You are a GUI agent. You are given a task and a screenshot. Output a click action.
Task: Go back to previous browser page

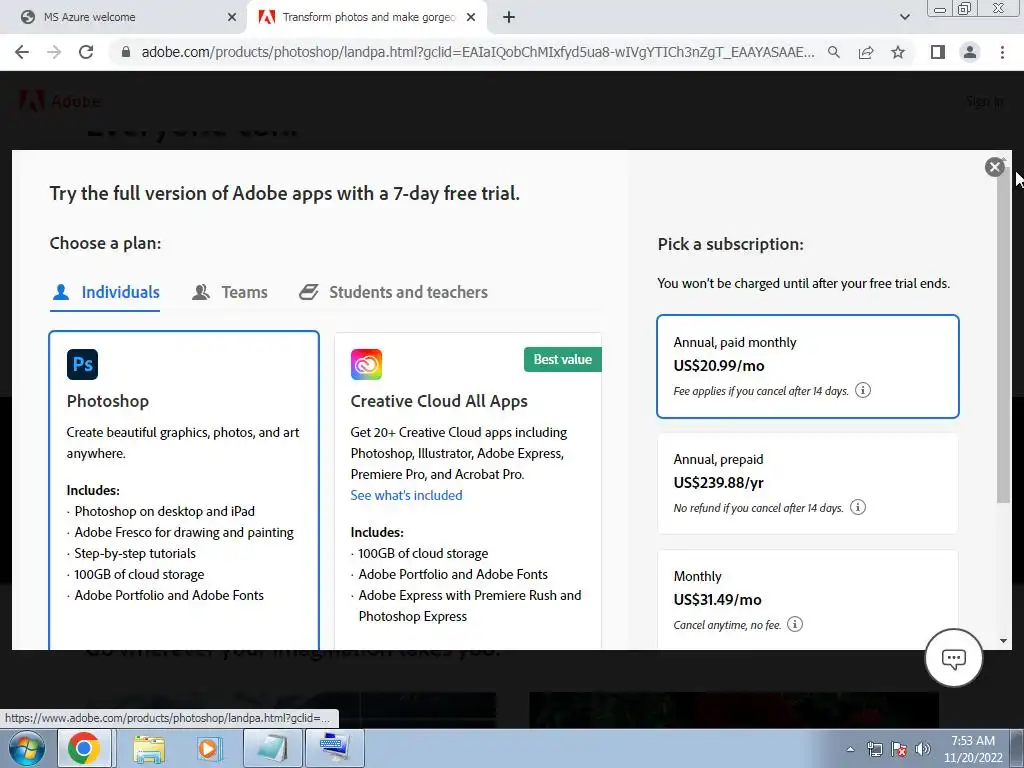click(22, 52)
